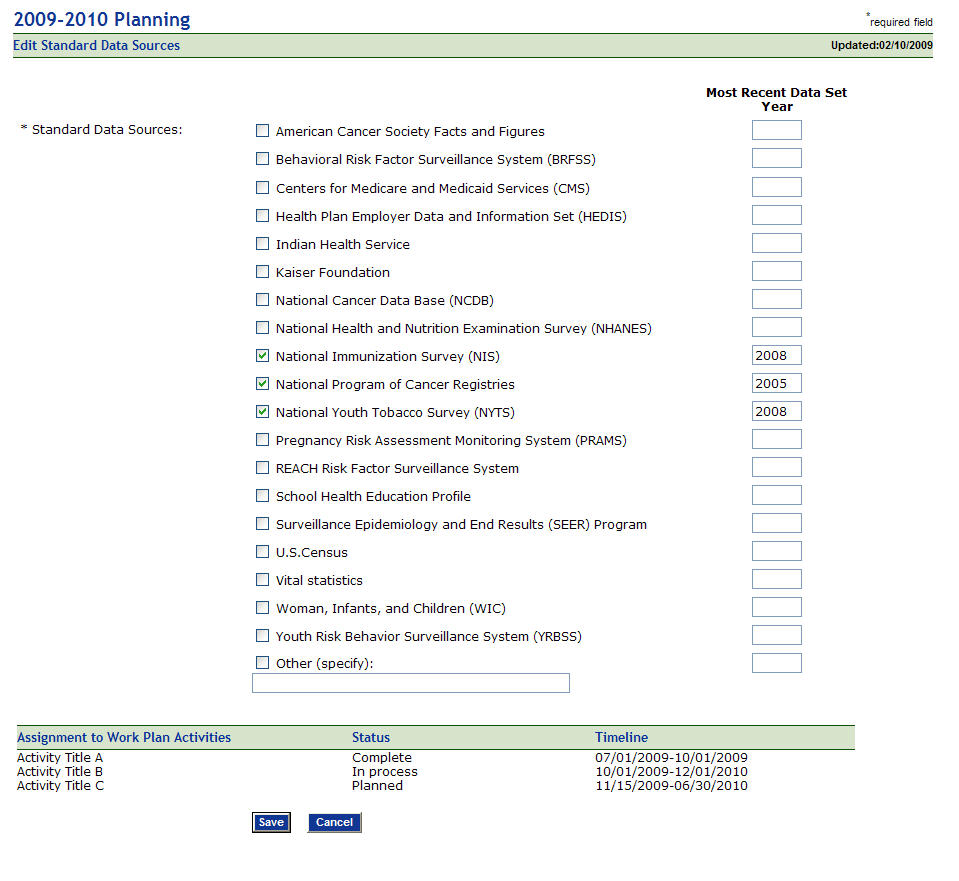Screen dimensions: 959x881
Task: Click the NCDB year input box
Action: pos(776,299)
